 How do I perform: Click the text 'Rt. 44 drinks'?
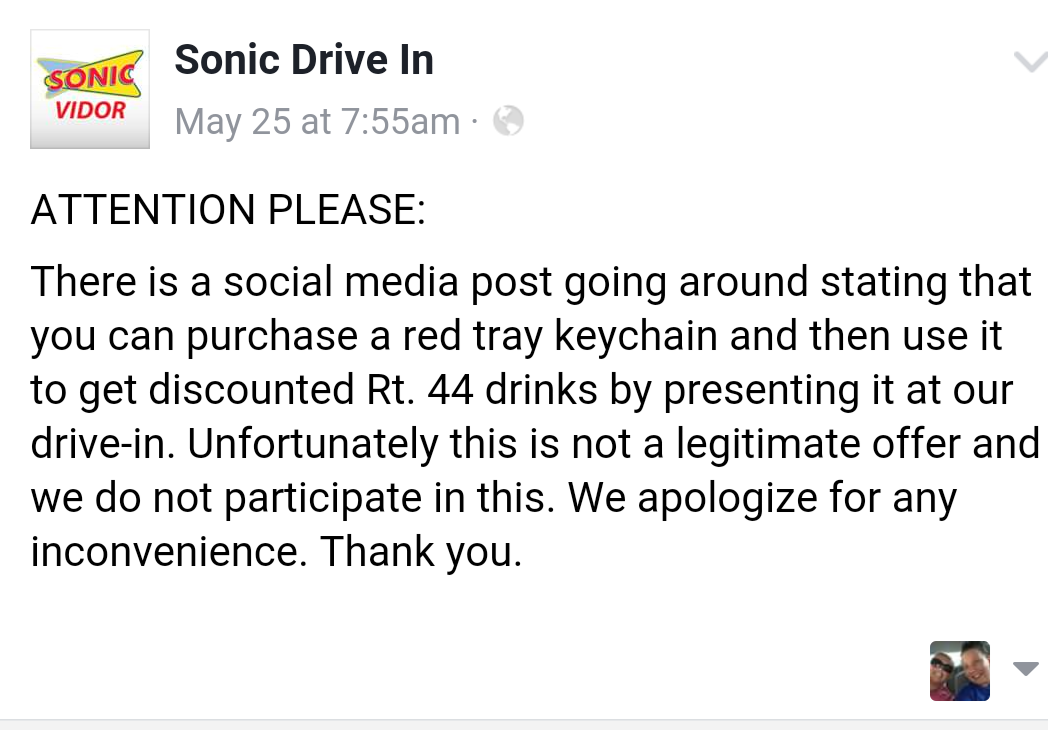pyautogui.click(x=482, y=389)
